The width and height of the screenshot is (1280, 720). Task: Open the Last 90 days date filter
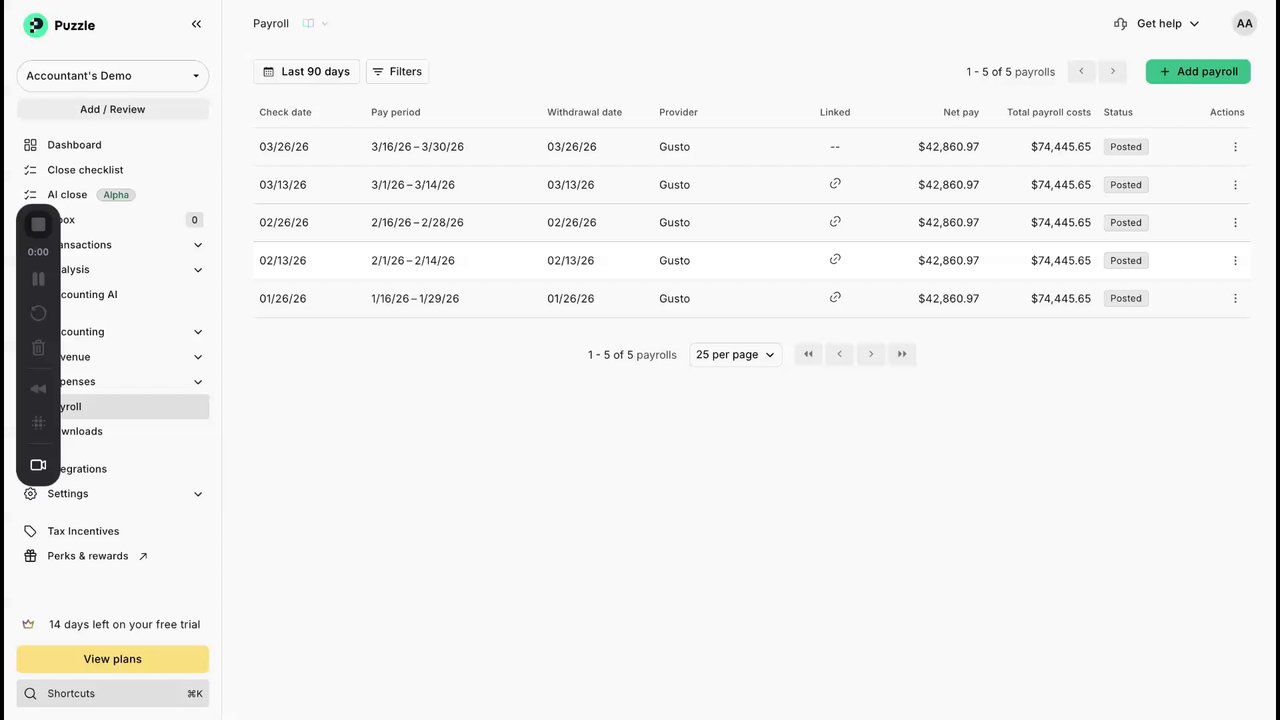[306, 72]
